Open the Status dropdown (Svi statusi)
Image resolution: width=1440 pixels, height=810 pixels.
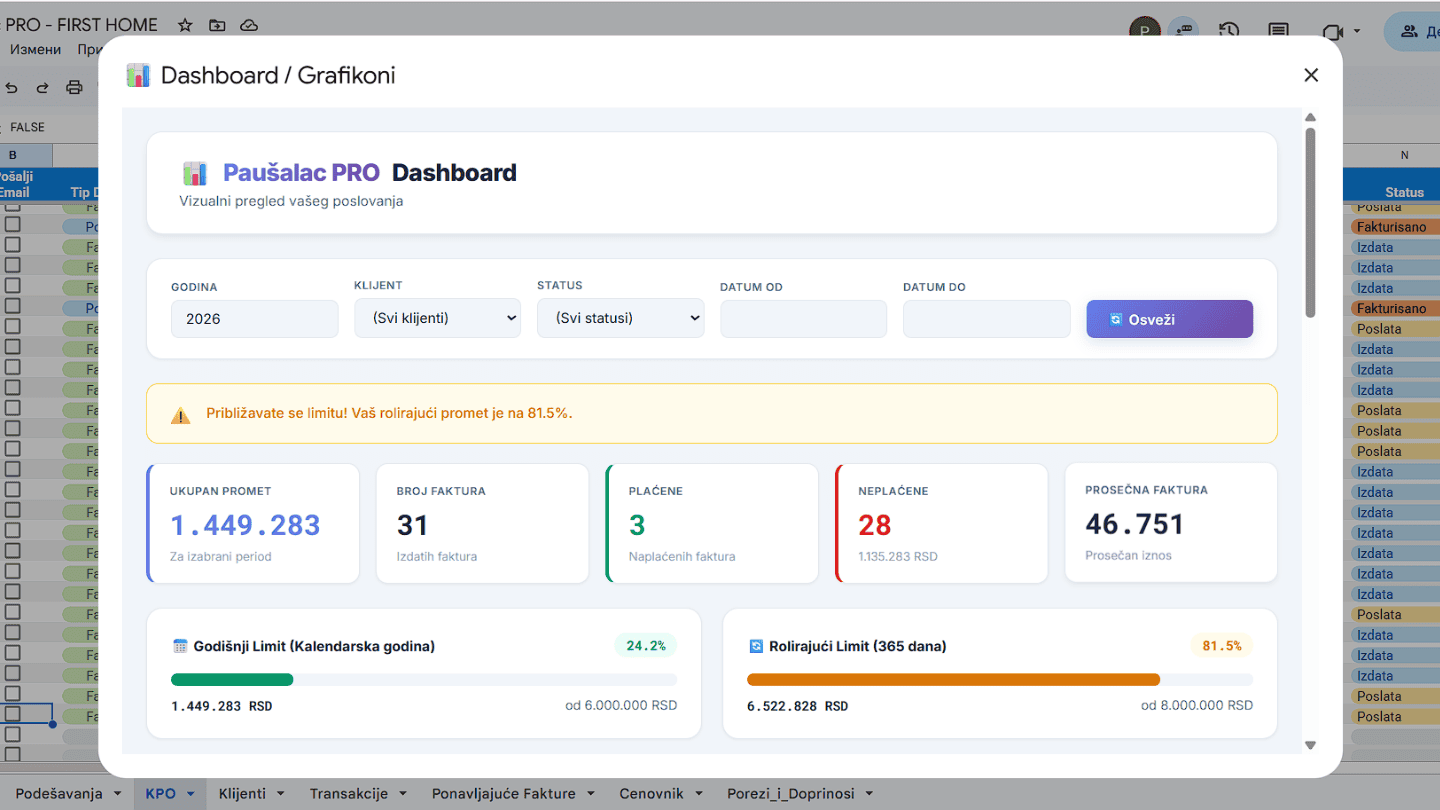coord(620,318)
